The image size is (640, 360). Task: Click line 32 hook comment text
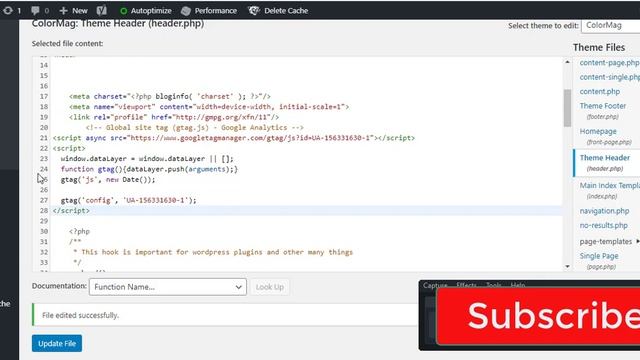point(213,252)
